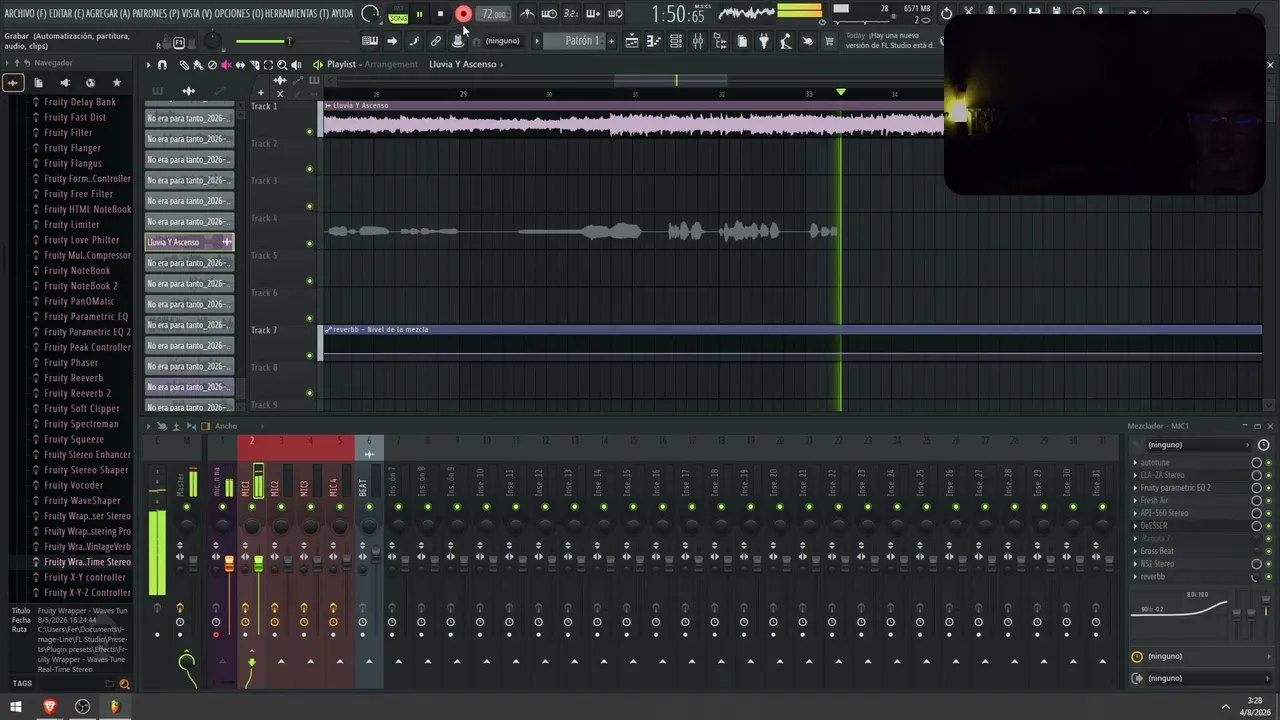Image resolution: width=1280 pixels, height=720 pixels.
Task: Open the browser favorites star tab
Action: pos(117,83)
